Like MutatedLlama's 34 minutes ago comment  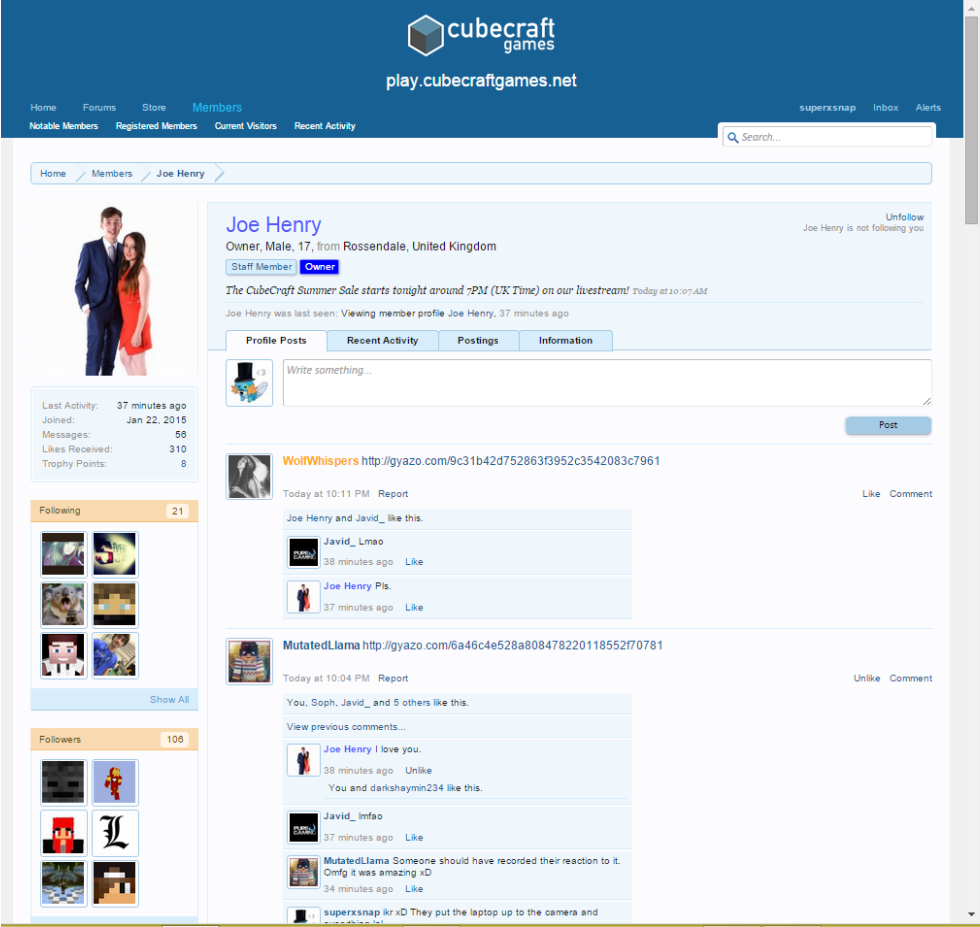point(414,889)
